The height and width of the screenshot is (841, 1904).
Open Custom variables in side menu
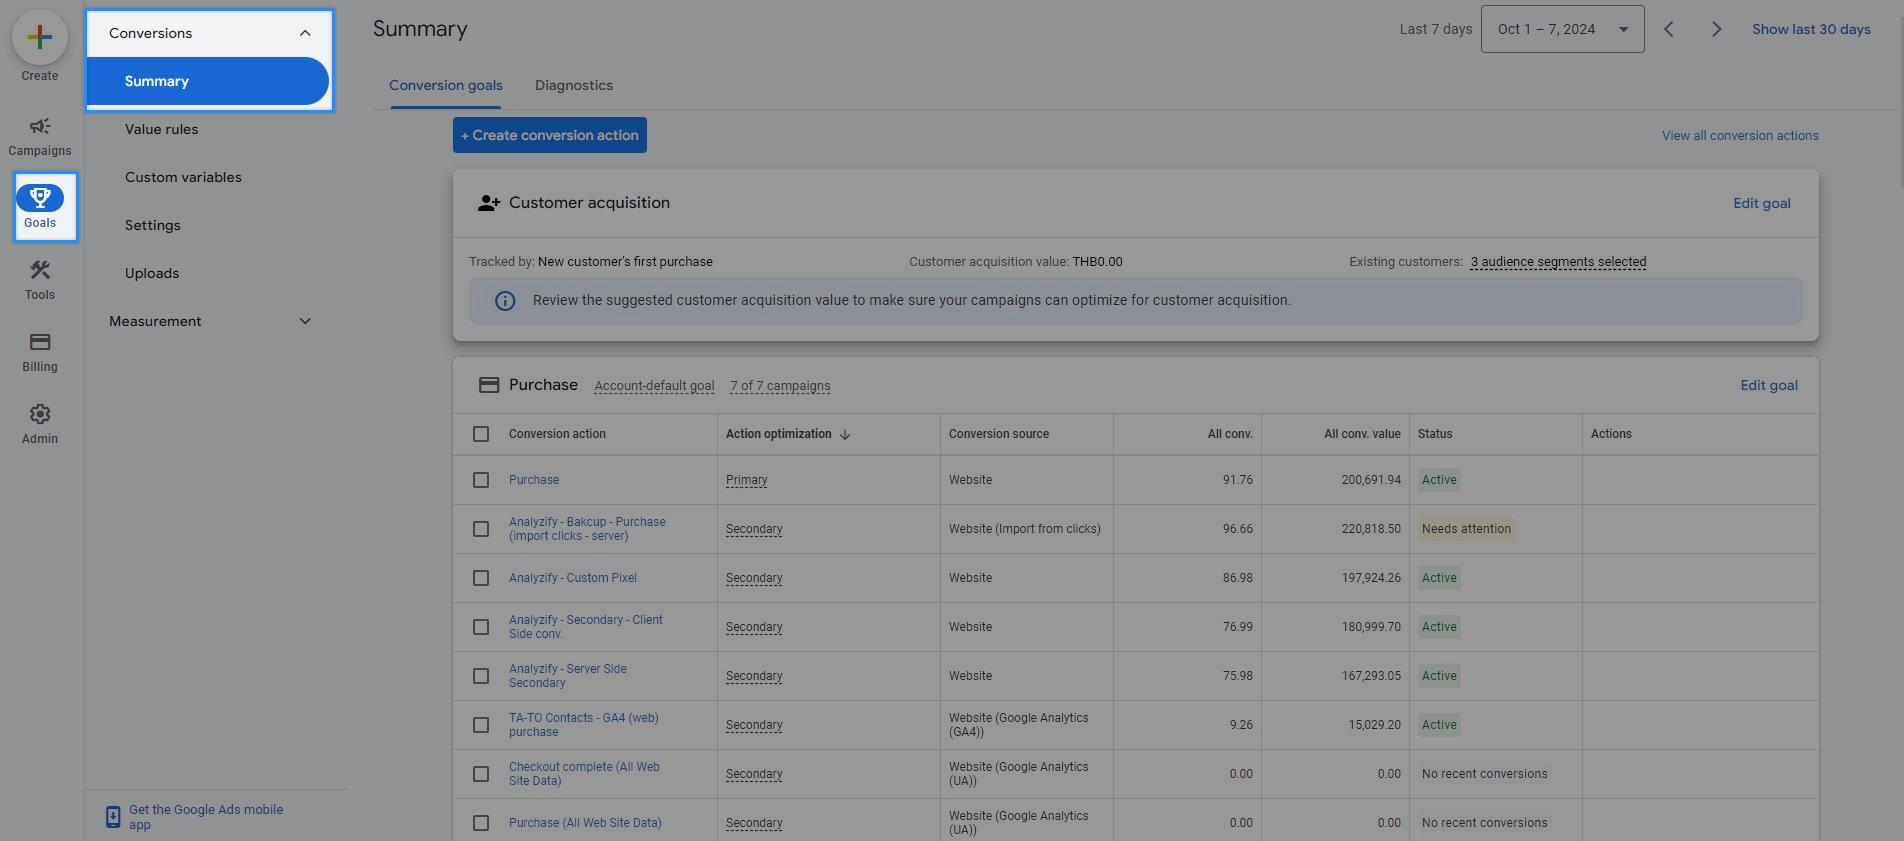[183, 177]
